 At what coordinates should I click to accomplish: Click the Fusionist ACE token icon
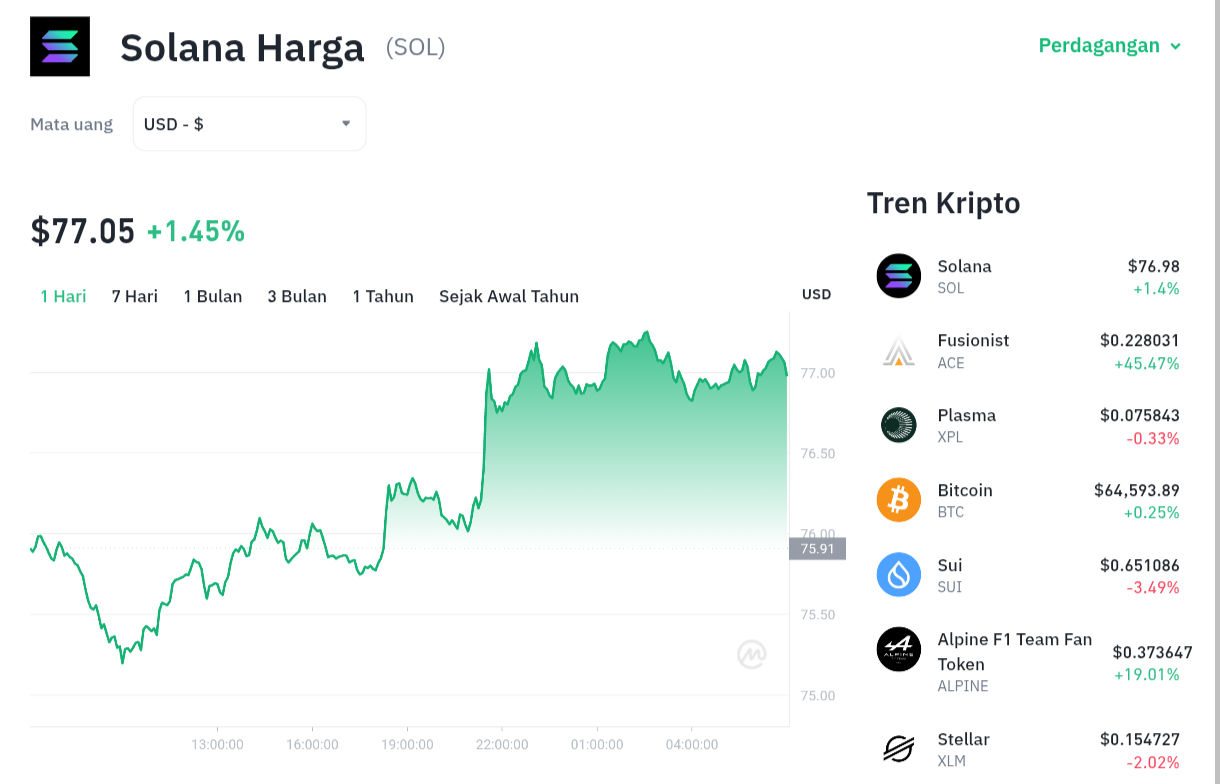point(898,351)
